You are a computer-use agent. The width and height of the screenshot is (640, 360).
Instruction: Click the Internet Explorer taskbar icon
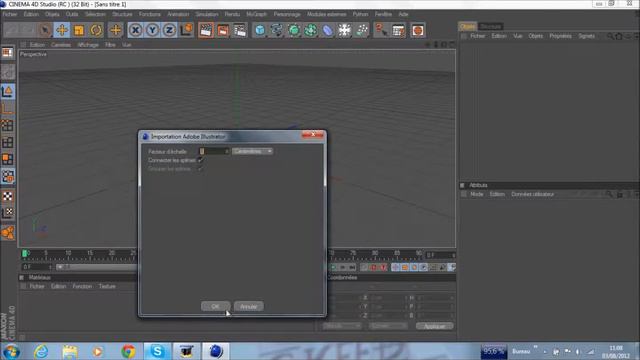coord(41,351)
